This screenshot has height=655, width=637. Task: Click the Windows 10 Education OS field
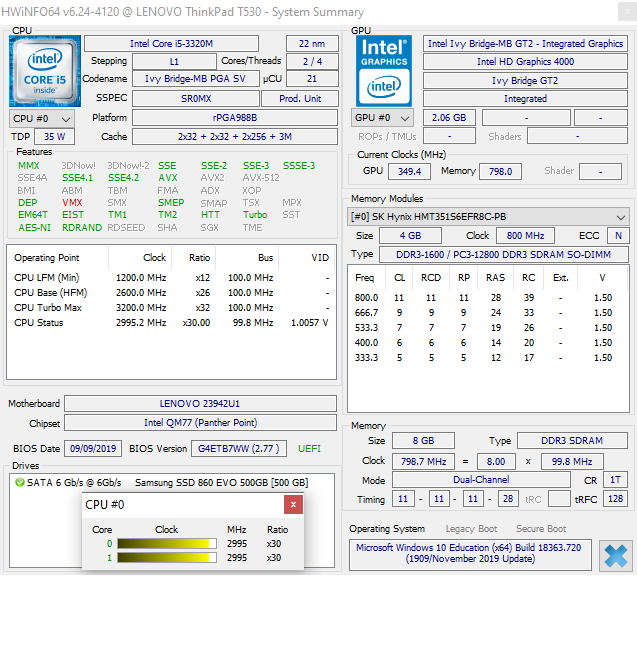pyautogui.click(x=470, y=553)
